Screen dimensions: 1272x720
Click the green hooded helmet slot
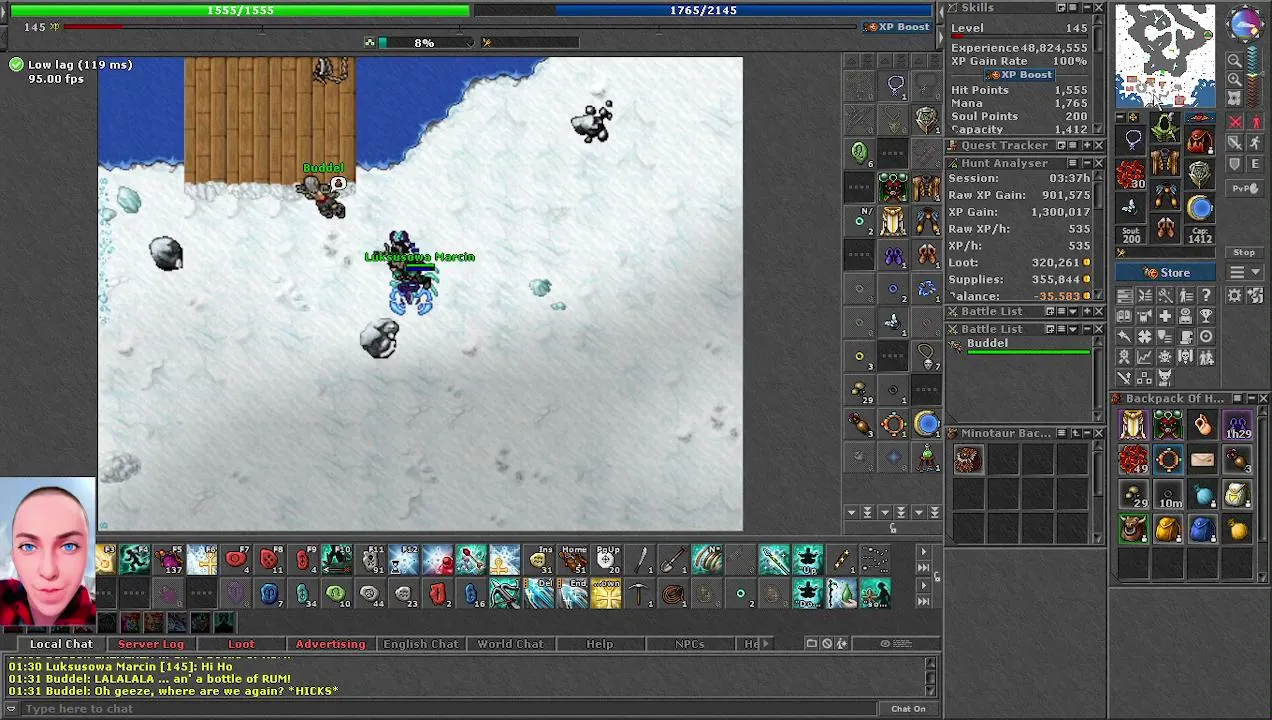point(1165,126)
